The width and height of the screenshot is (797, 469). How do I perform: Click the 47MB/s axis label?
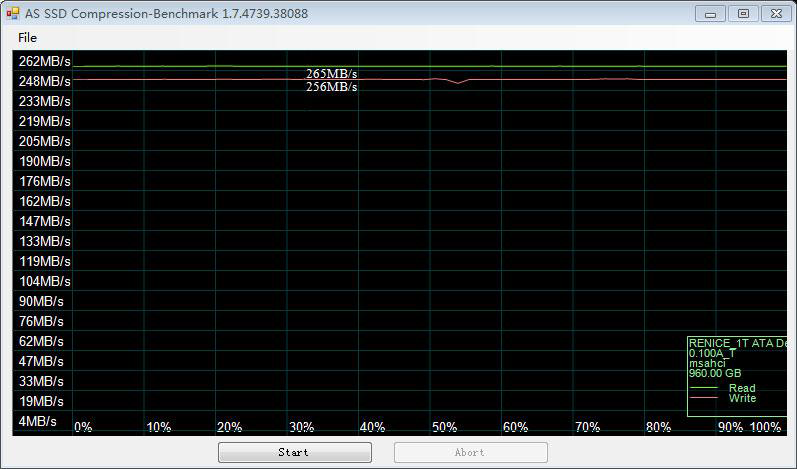click(x=41, y=361)
